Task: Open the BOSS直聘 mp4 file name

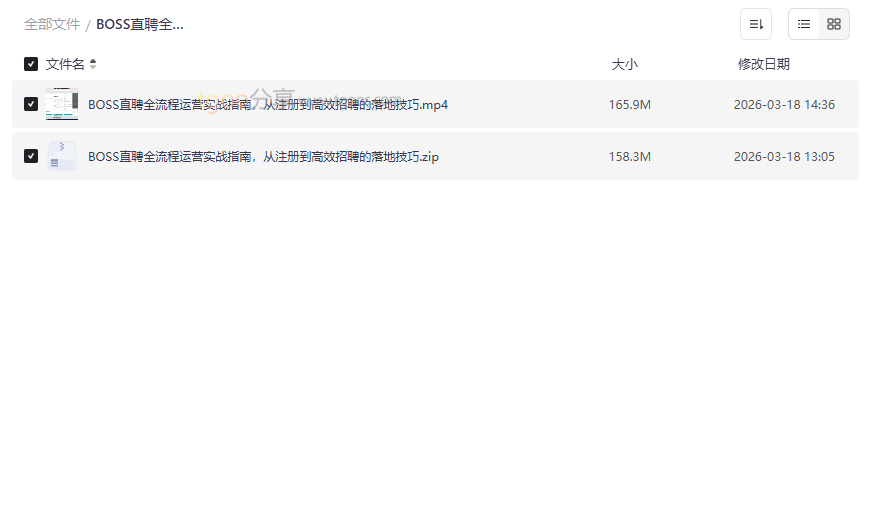Action: (x=268, y=105)
